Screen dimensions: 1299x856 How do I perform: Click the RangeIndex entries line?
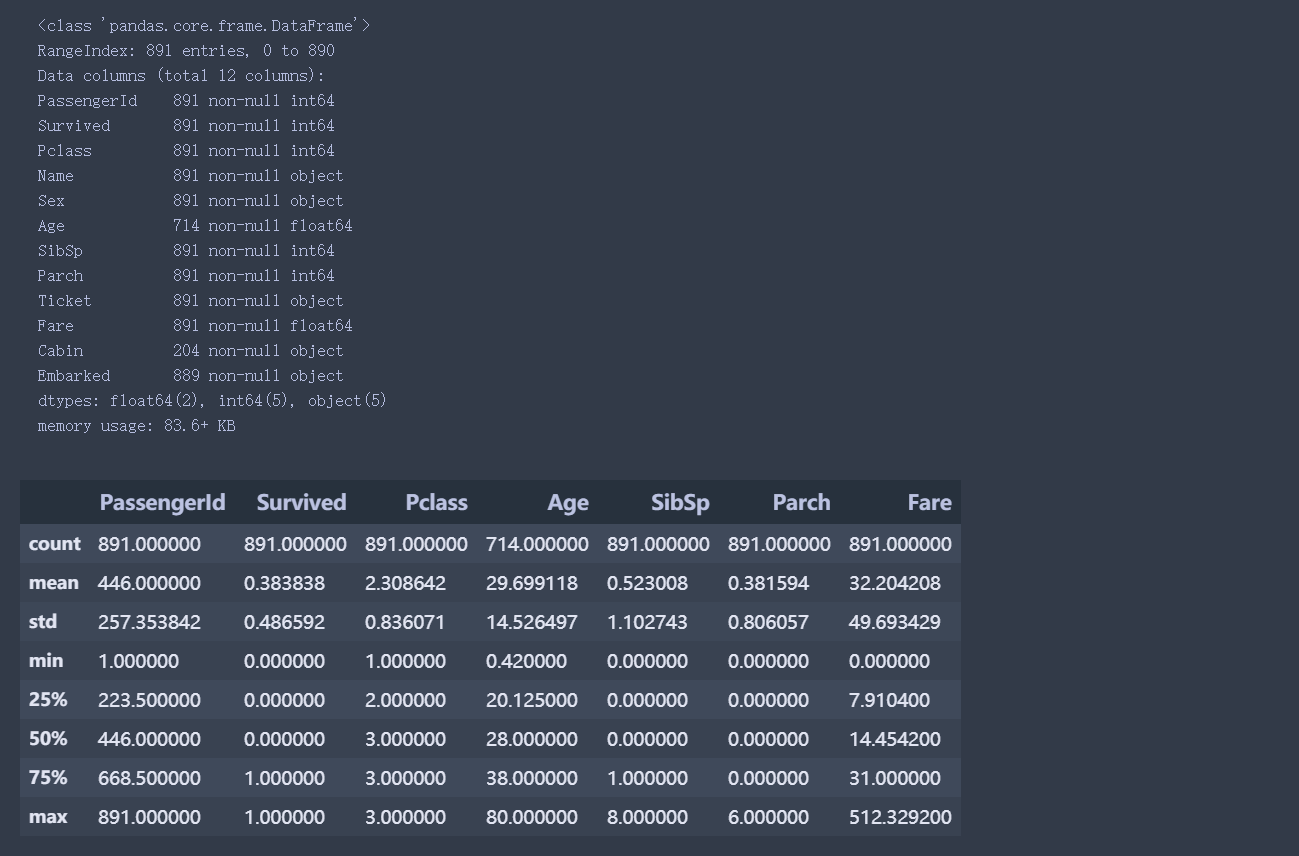[x=186, y=50]
